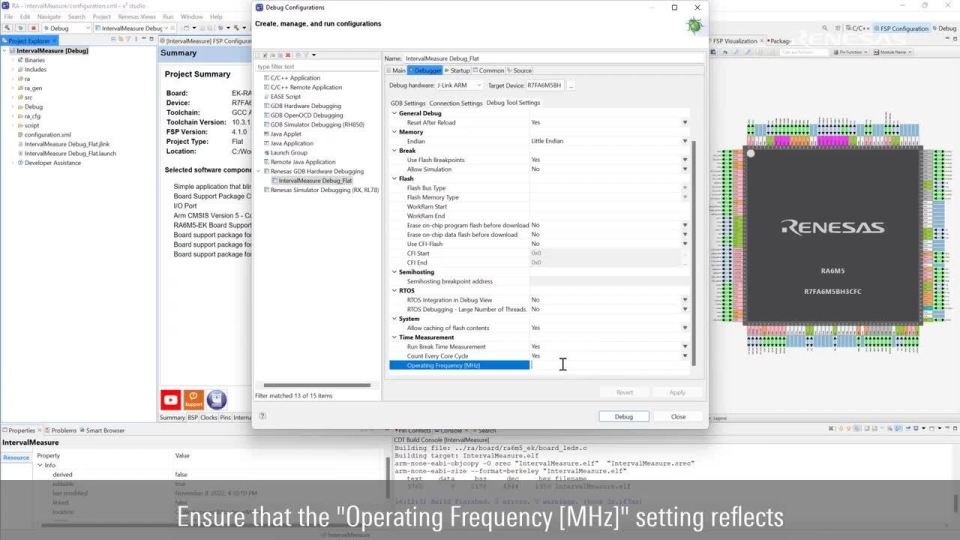
Task: Collapse the General Debug section
Action: [393, 113]
